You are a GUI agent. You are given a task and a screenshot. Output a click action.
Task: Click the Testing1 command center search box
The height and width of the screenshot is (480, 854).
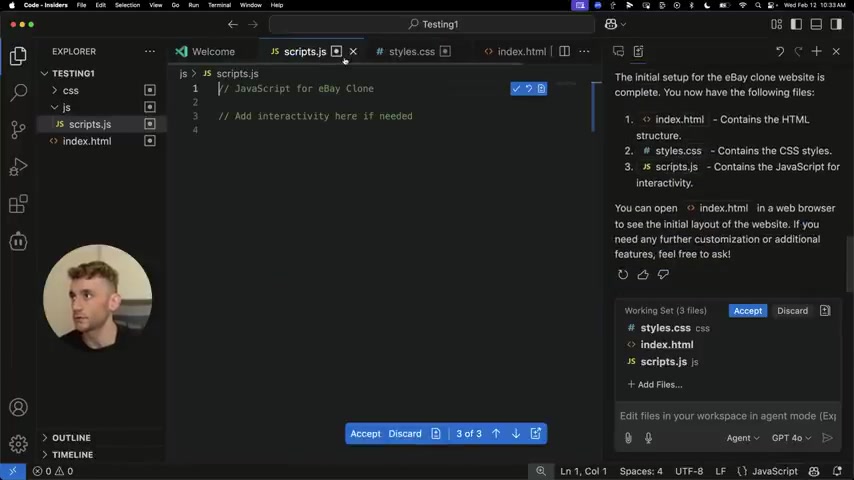(432, 25)
